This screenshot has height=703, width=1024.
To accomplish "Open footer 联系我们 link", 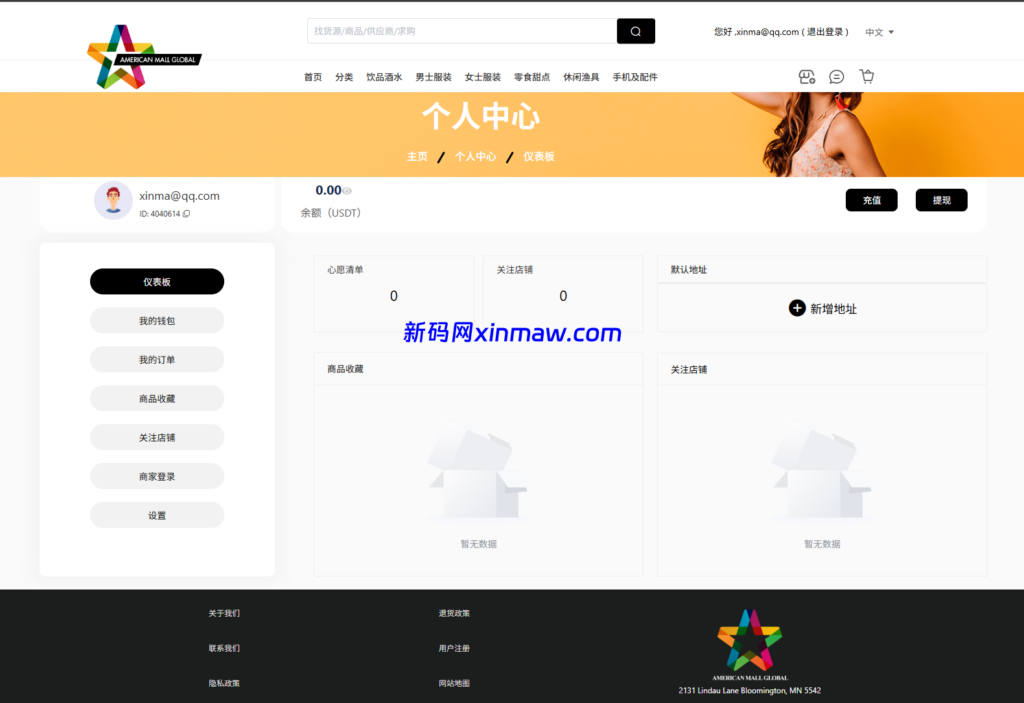I will (224, 648).
